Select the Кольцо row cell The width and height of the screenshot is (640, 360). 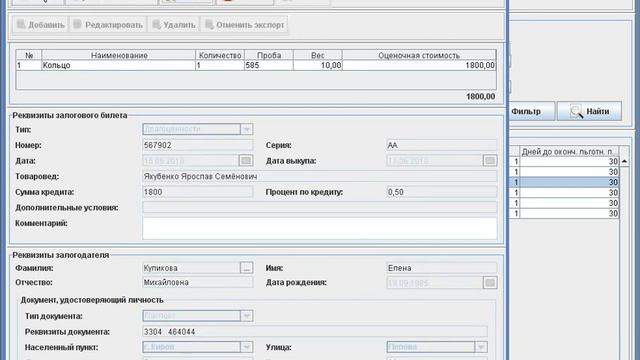(x=119, y=65)
